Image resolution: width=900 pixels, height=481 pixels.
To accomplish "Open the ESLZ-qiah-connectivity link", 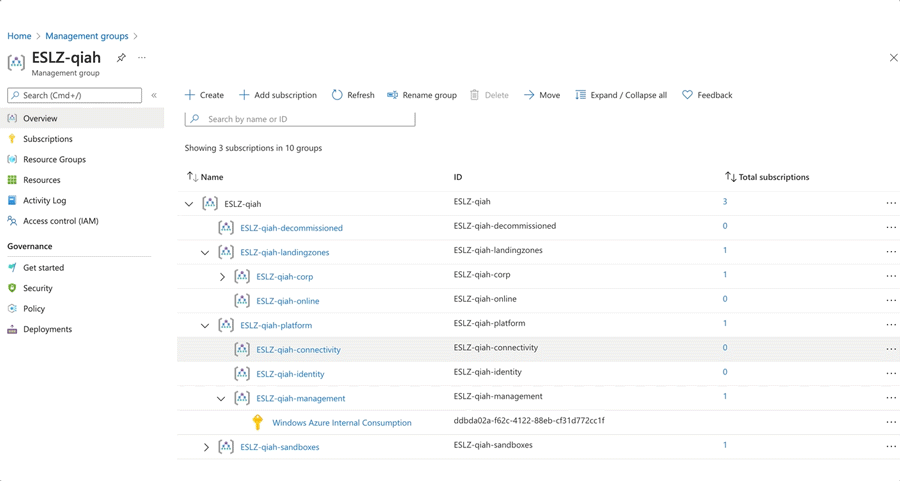I will point(298,350).
